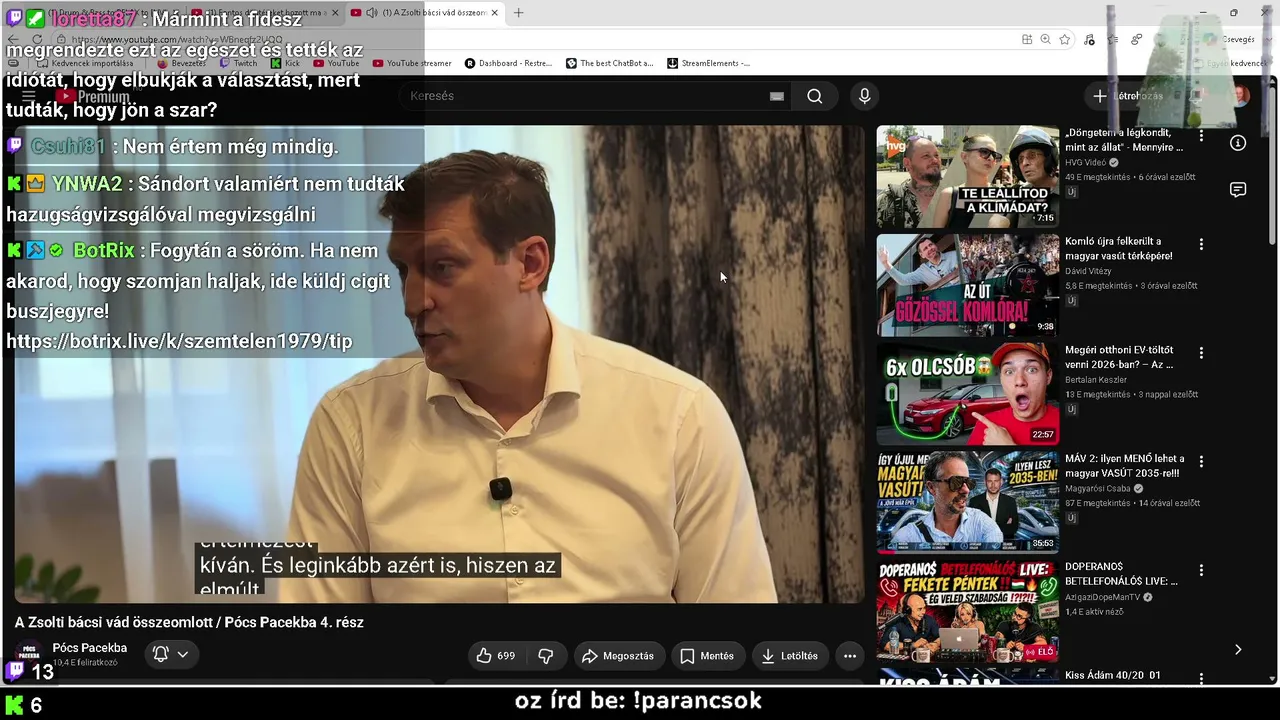Open options menu for 'Kiss Ádám 40/20' video
The height and width of the screenshot is (720, 1280).
(x=1201, y=678)
